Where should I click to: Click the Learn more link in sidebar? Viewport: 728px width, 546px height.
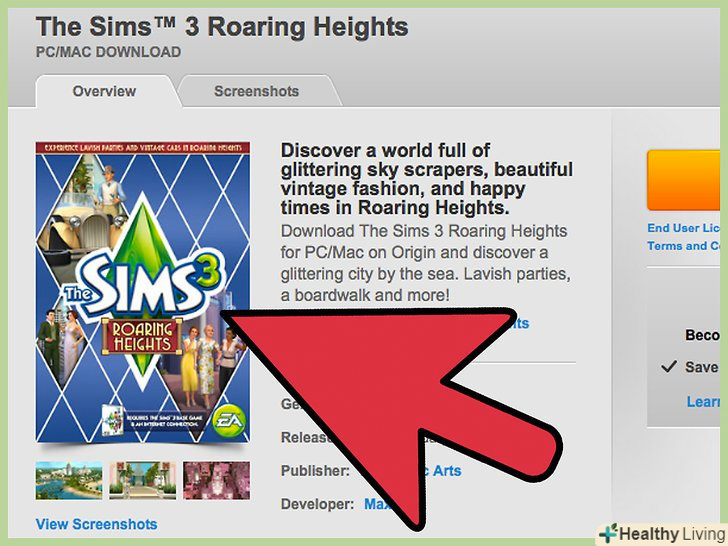tap(703, 402)
